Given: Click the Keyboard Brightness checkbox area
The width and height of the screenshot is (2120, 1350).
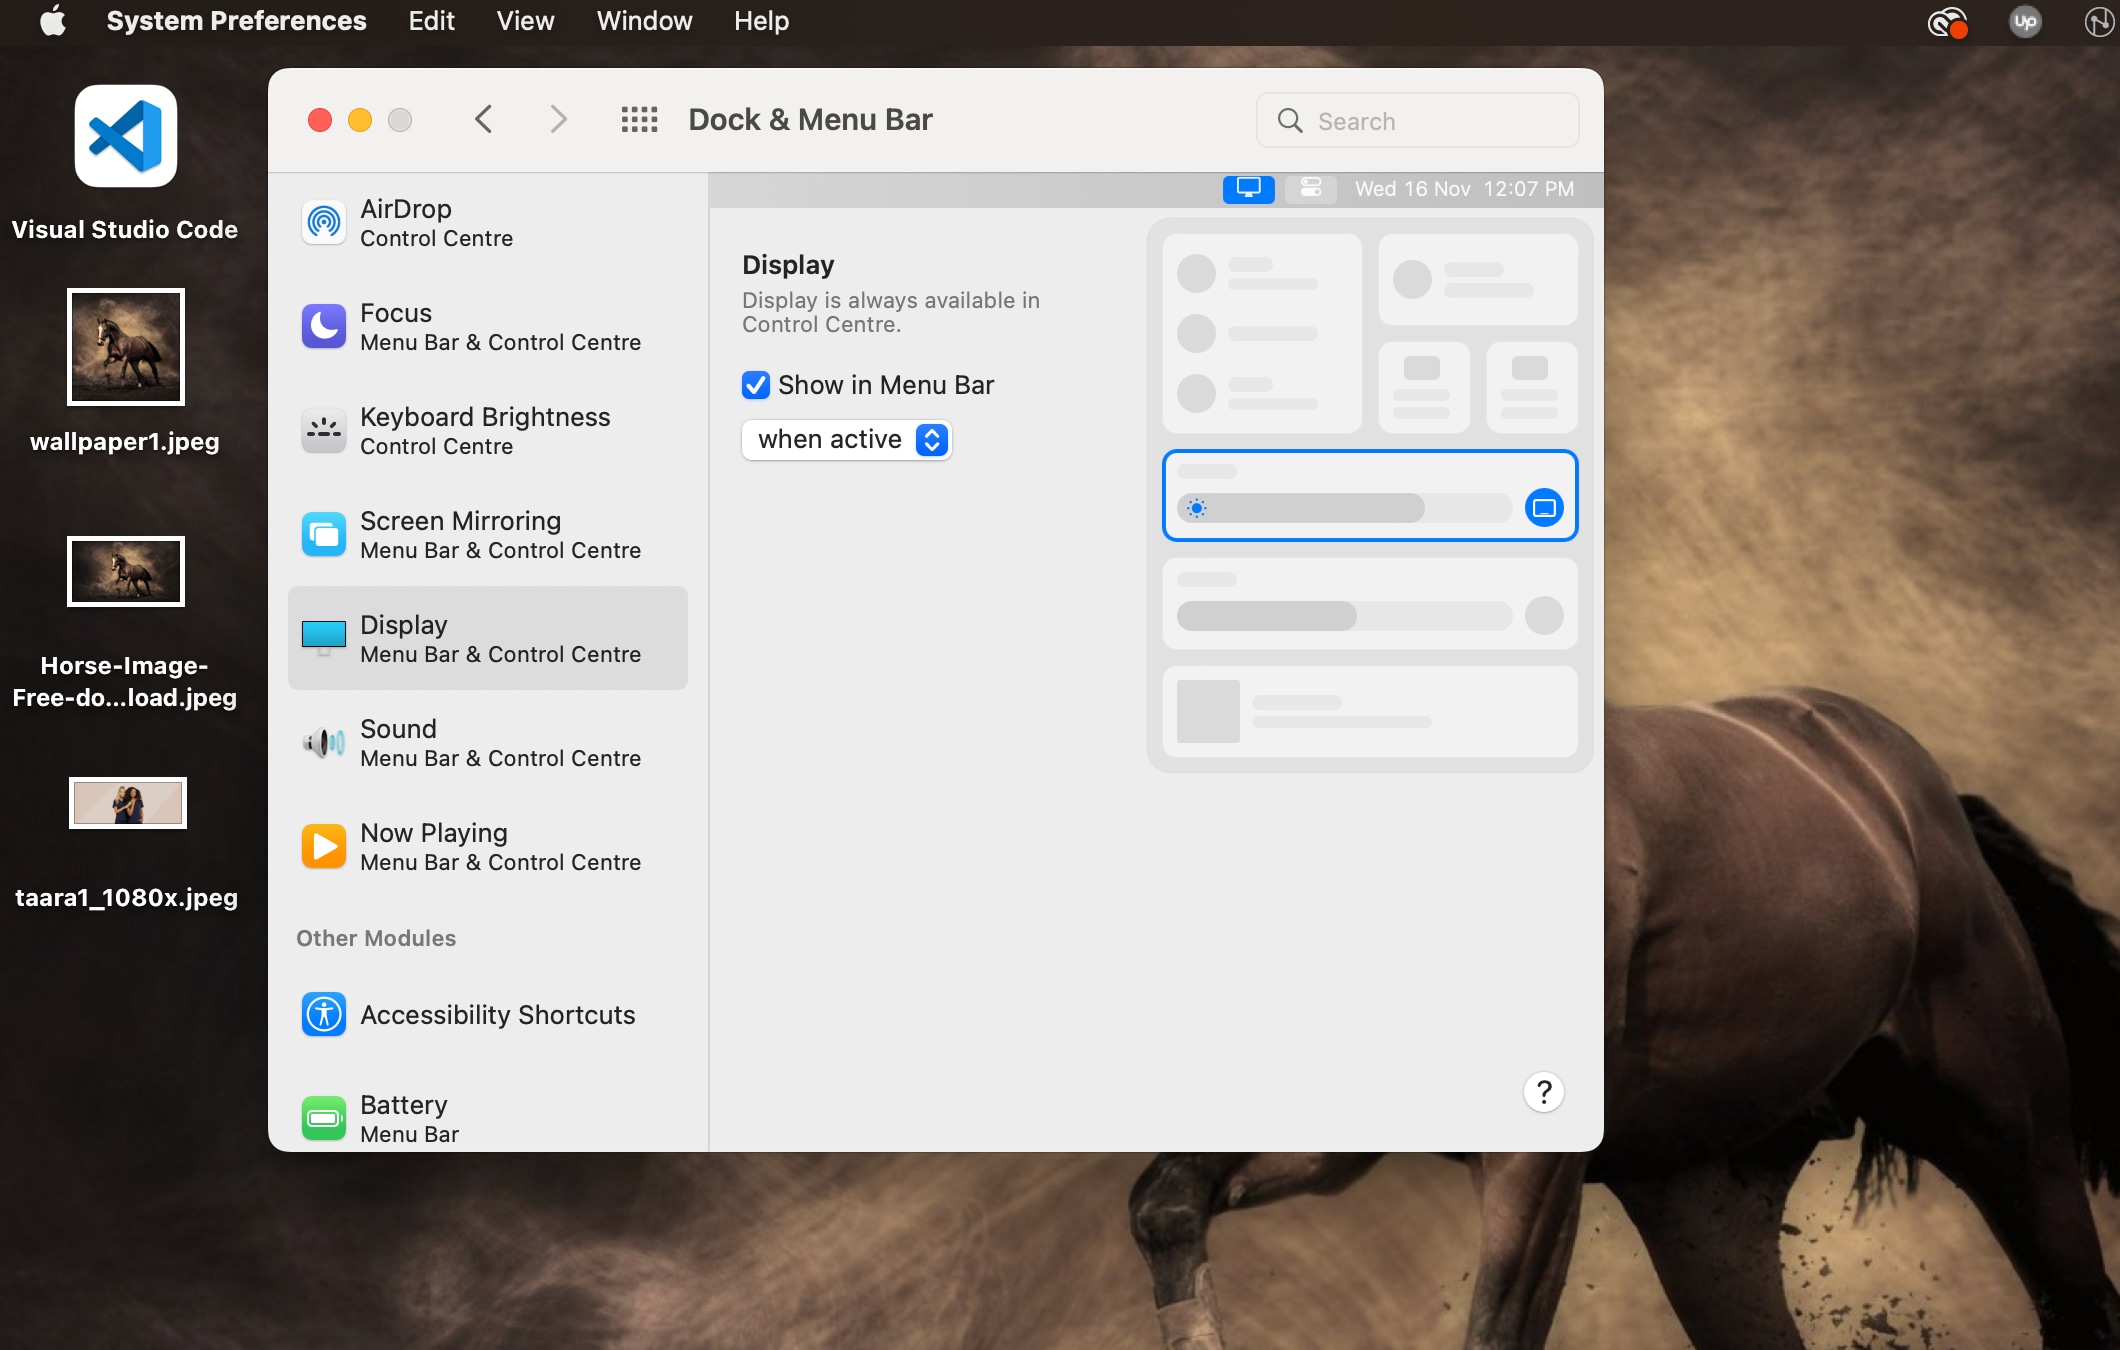Looking at the screenshot, I should click(x=485, y=429).
